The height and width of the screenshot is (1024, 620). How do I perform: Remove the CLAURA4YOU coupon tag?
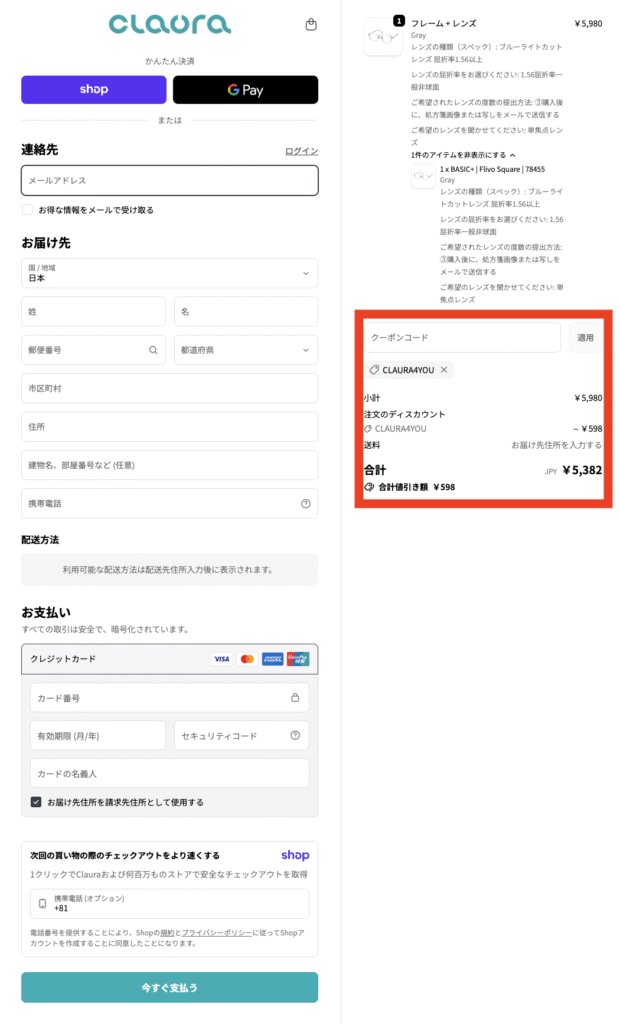(x=445, y=370)
